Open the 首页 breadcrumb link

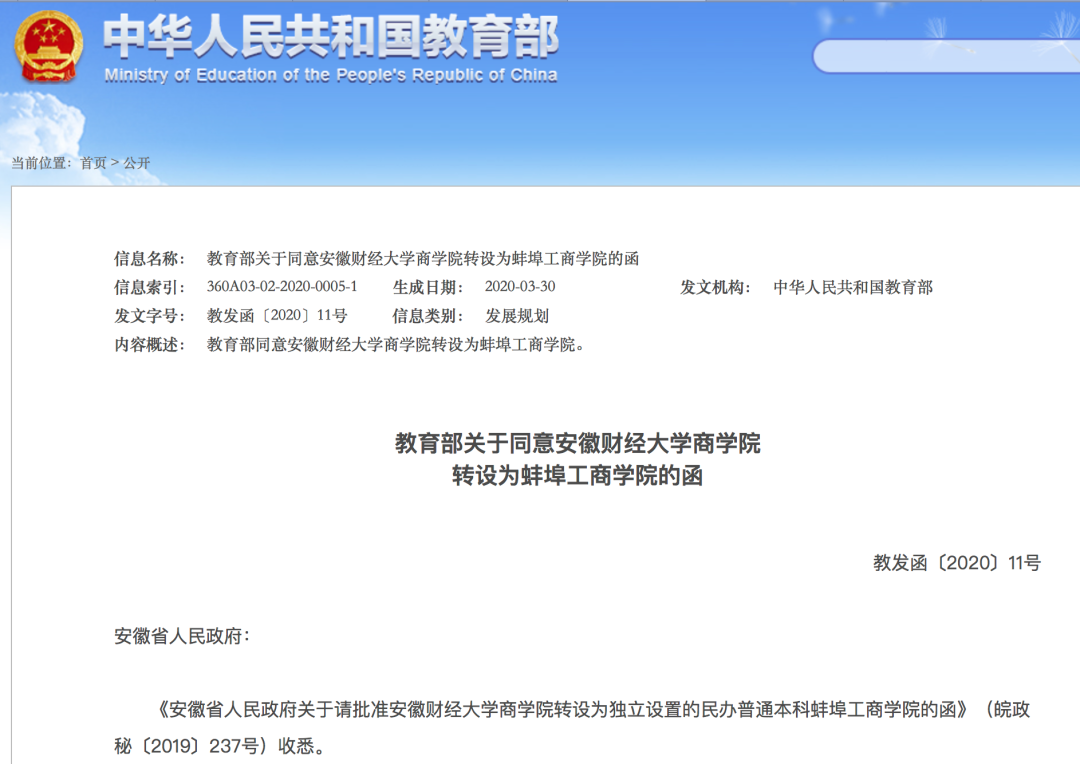tap(94, 163)
